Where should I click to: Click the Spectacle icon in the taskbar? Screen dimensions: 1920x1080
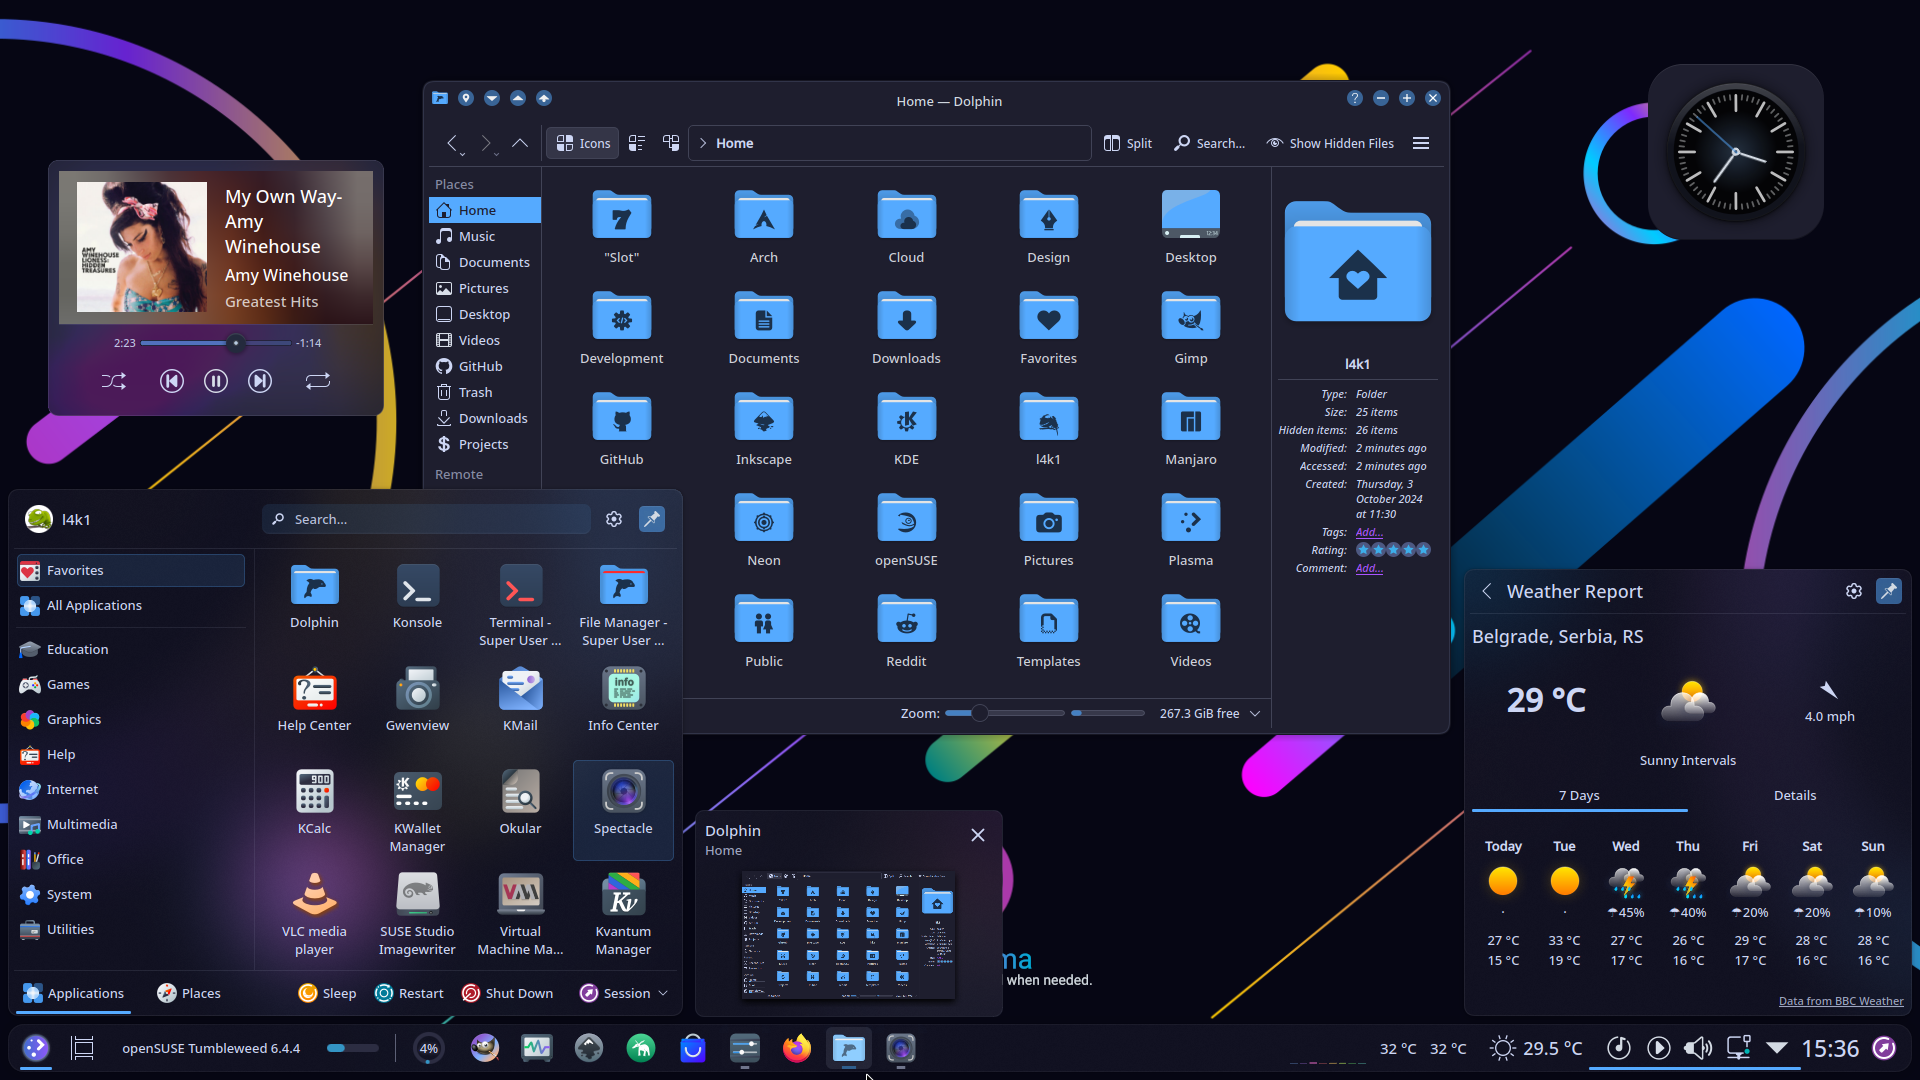pyautogui.click(x=900, y=1048)
